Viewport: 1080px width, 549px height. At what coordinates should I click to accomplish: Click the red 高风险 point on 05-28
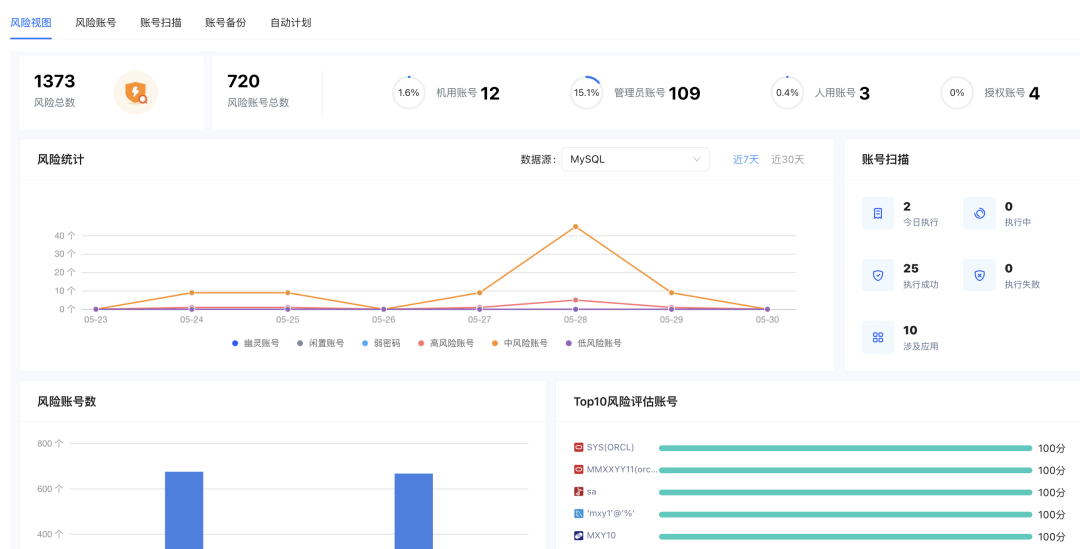[x=575, y=300]
